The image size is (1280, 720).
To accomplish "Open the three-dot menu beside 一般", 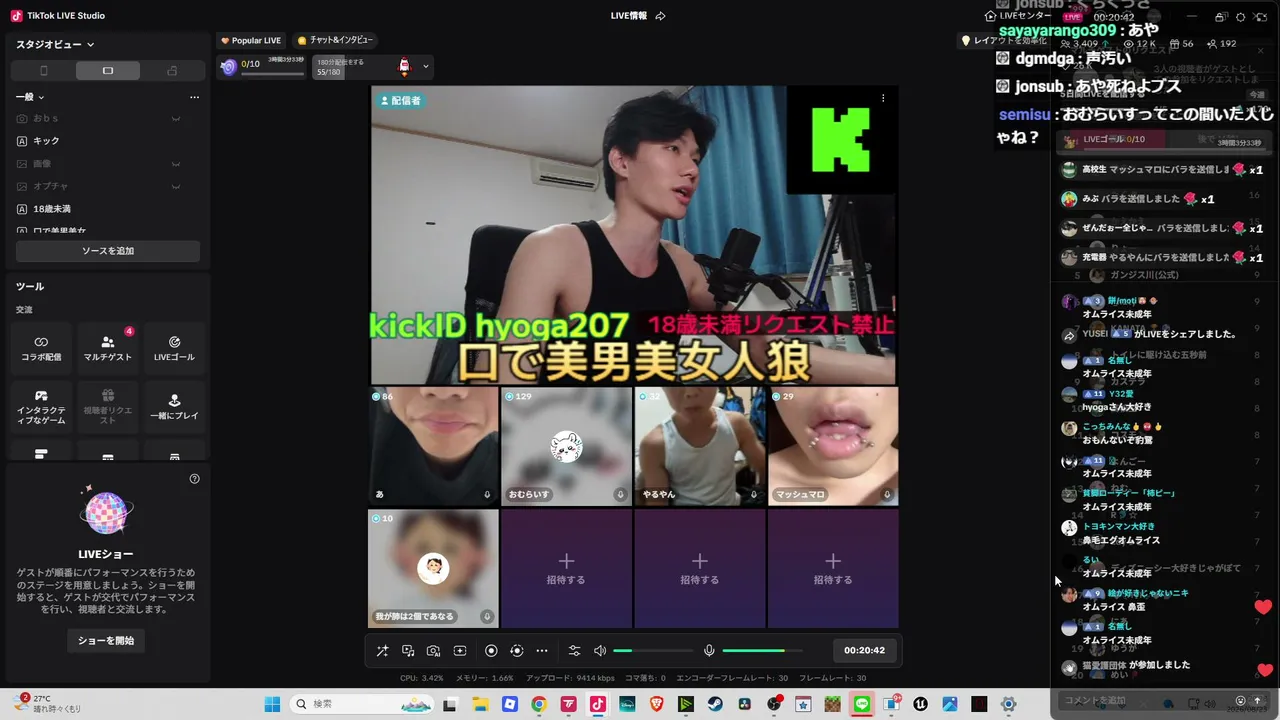I will click(x=194, y=97).
